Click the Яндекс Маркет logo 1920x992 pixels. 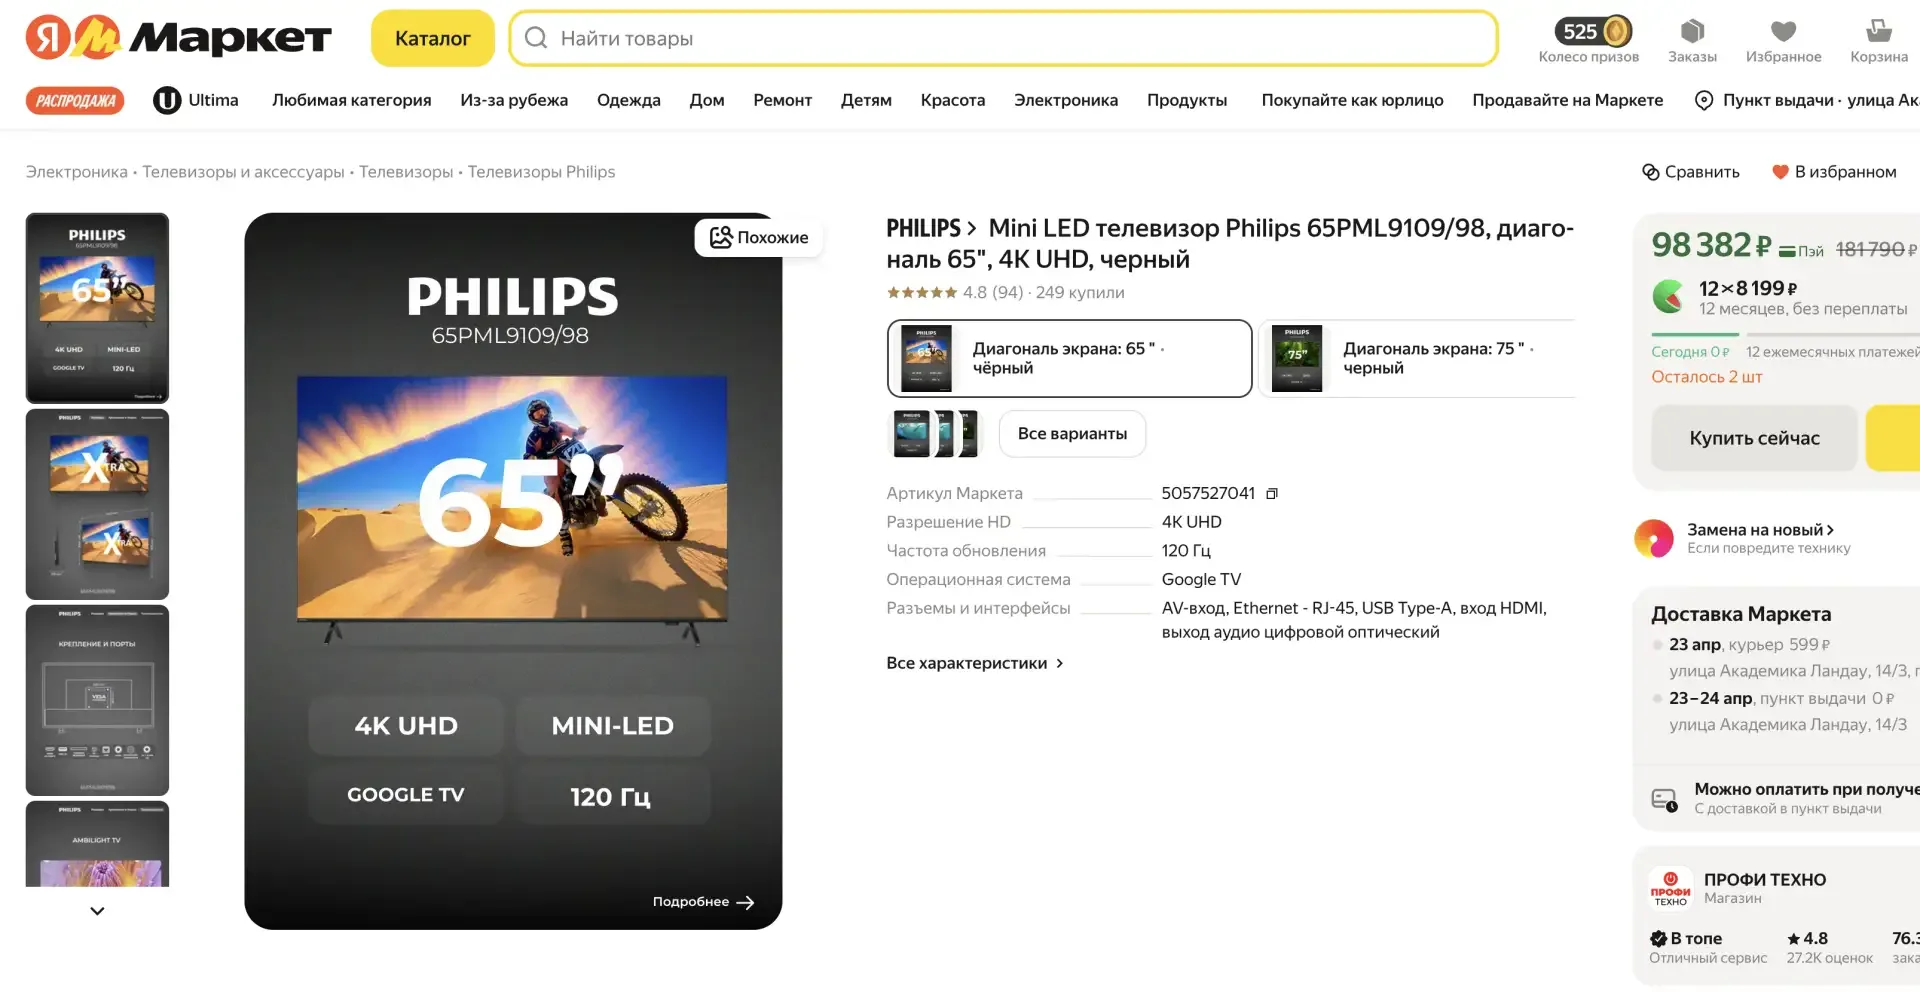(x=178, y=38)
